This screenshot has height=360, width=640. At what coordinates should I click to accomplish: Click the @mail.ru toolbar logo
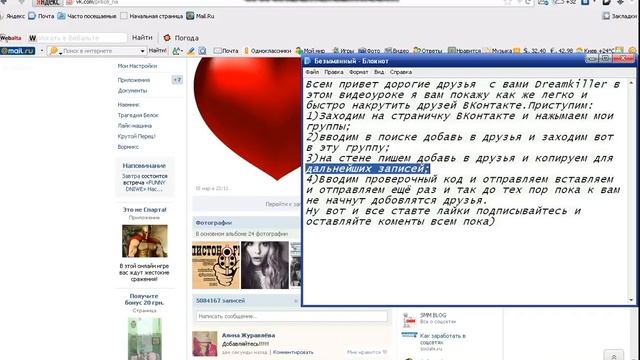click(x=18, y=51)
